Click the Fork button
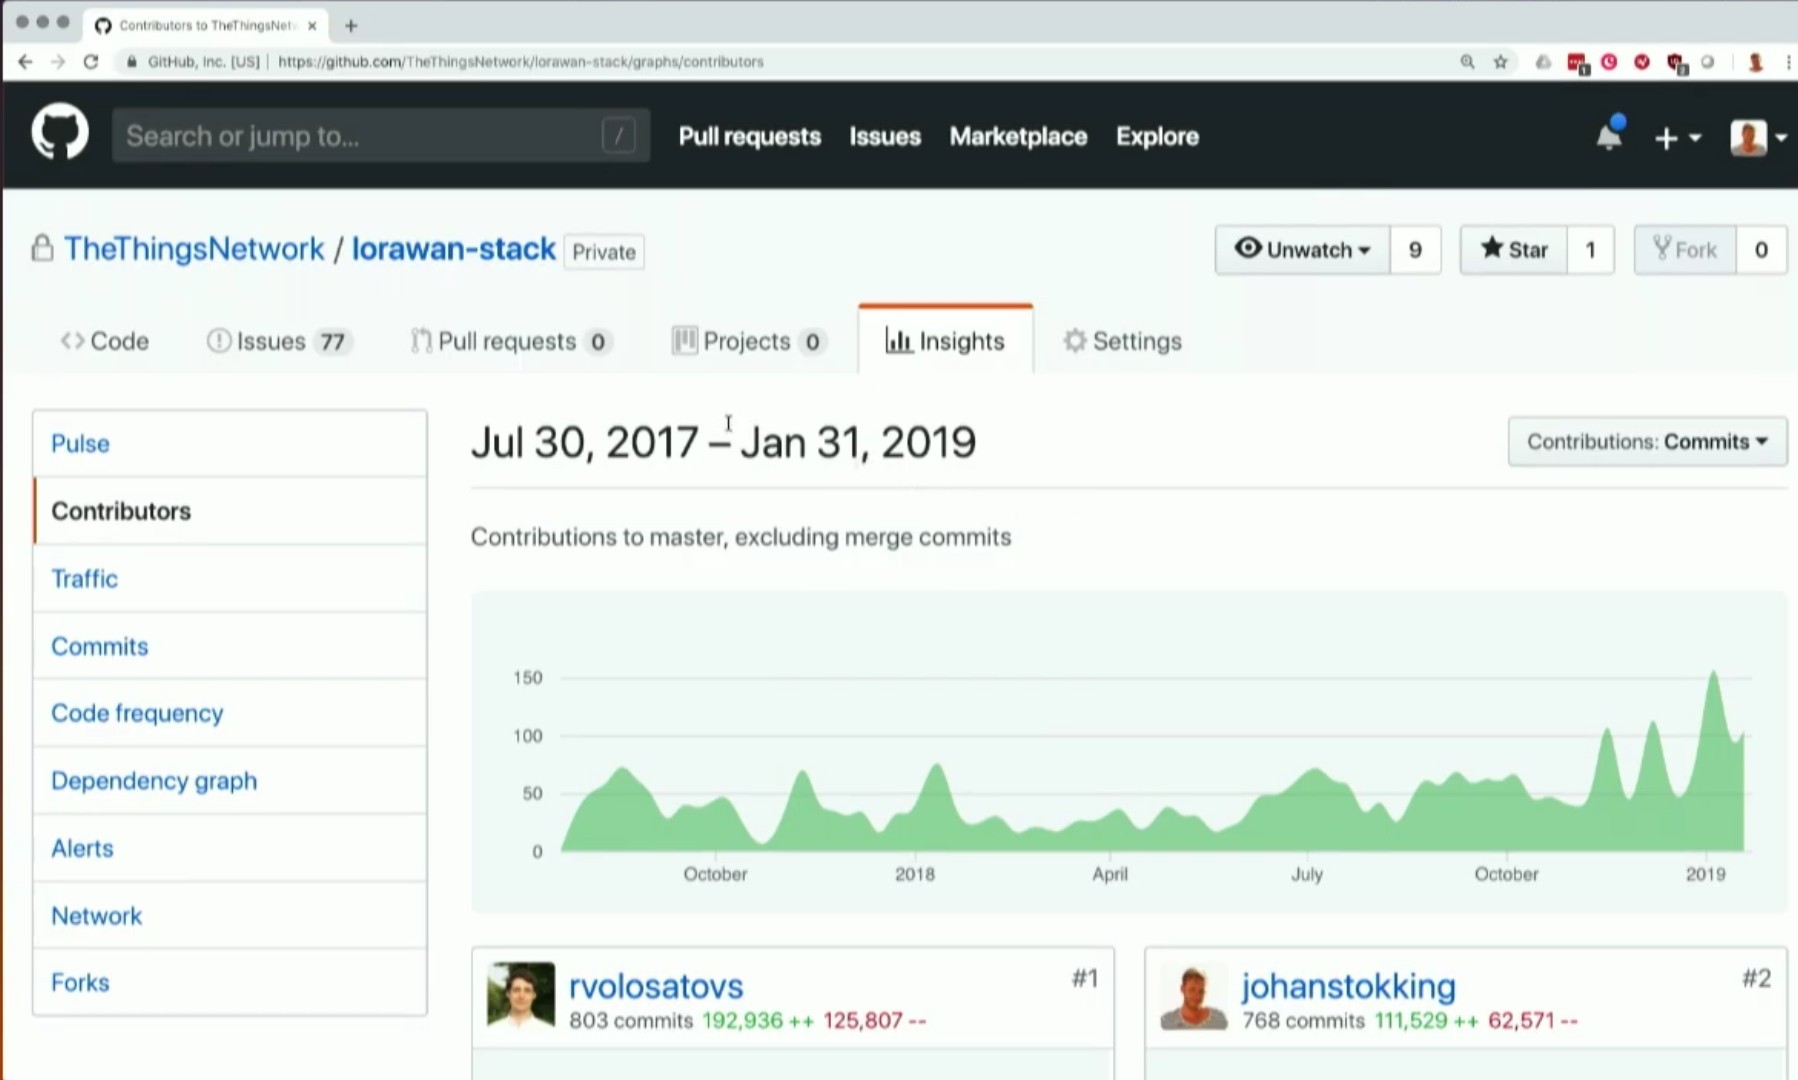The width and height of the screenshot is (1798, 1080). coord(1685,249)
